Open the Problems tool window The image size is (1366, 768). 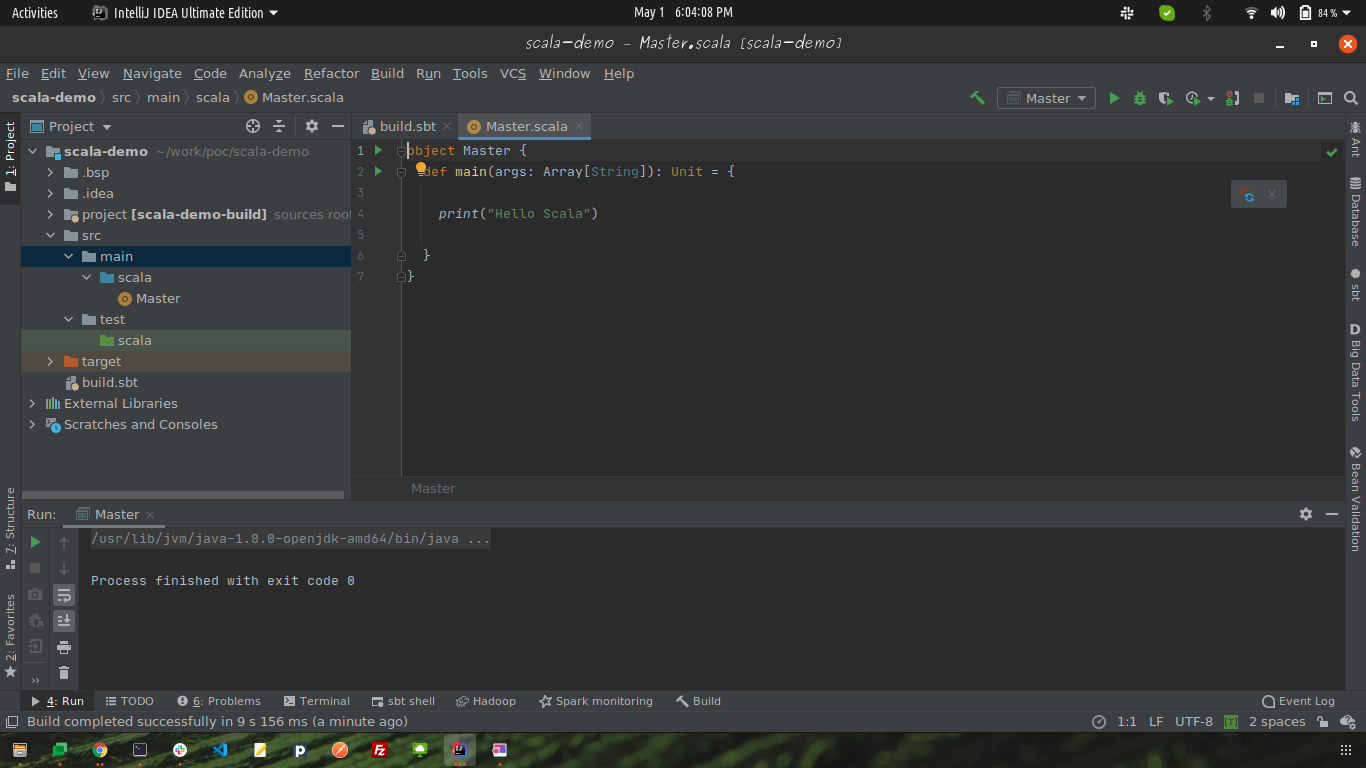click(x=219, y=701)
